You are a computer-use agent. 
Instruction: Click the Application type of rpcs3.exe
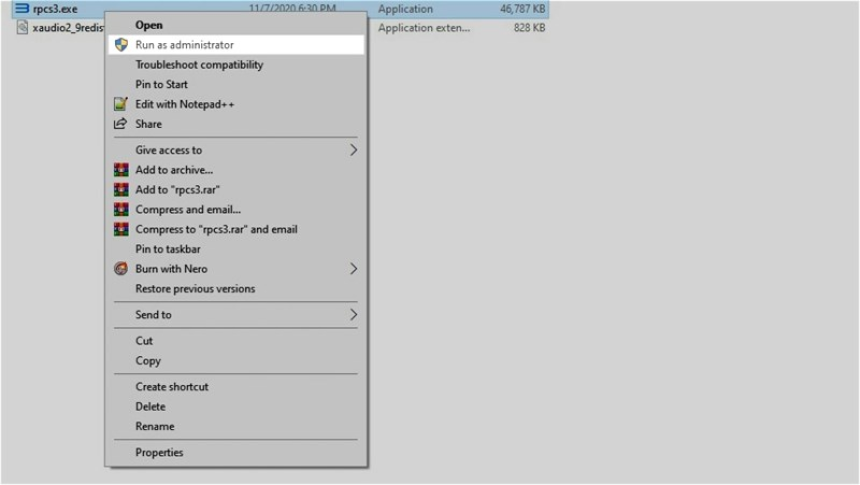(x=405, y=9)
